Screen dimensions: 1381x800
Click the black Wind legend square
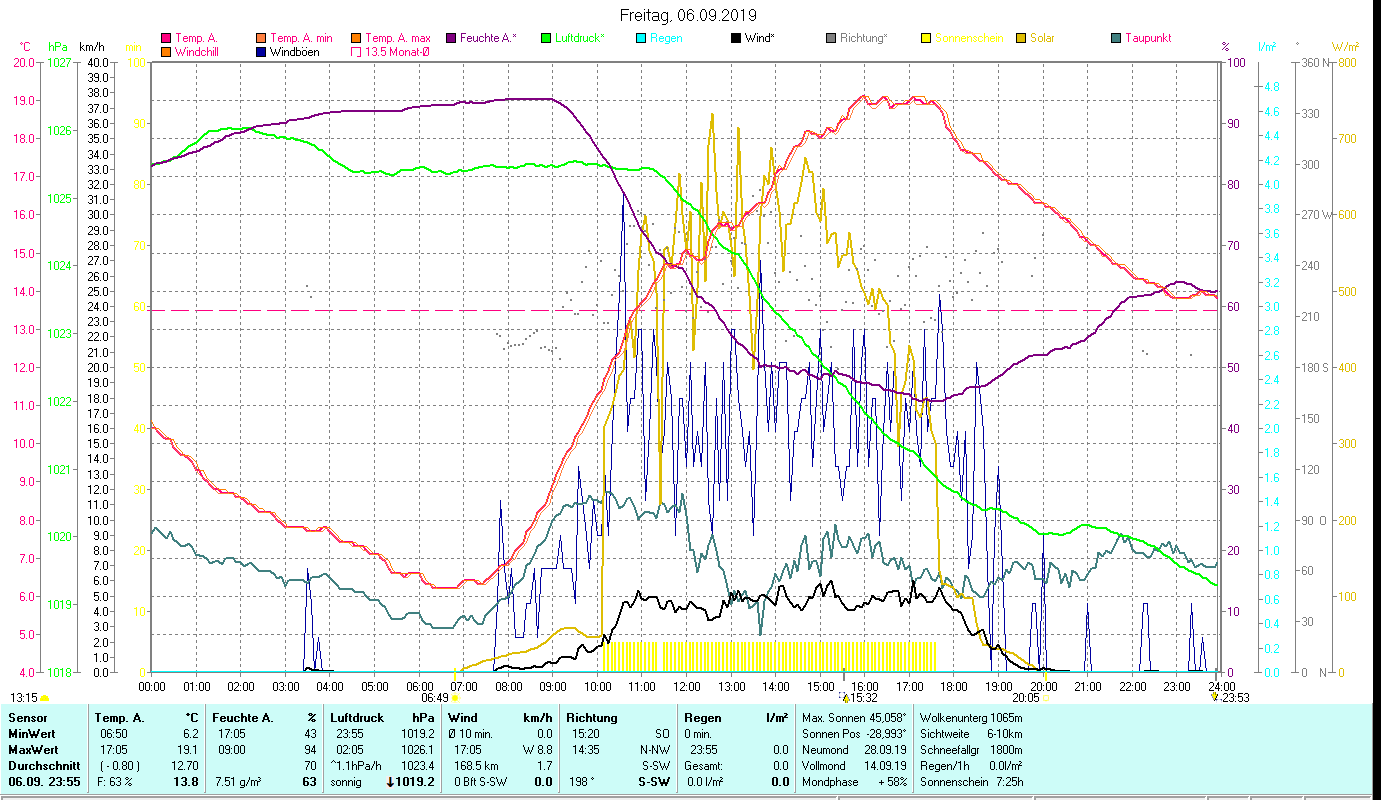[736, 39]
